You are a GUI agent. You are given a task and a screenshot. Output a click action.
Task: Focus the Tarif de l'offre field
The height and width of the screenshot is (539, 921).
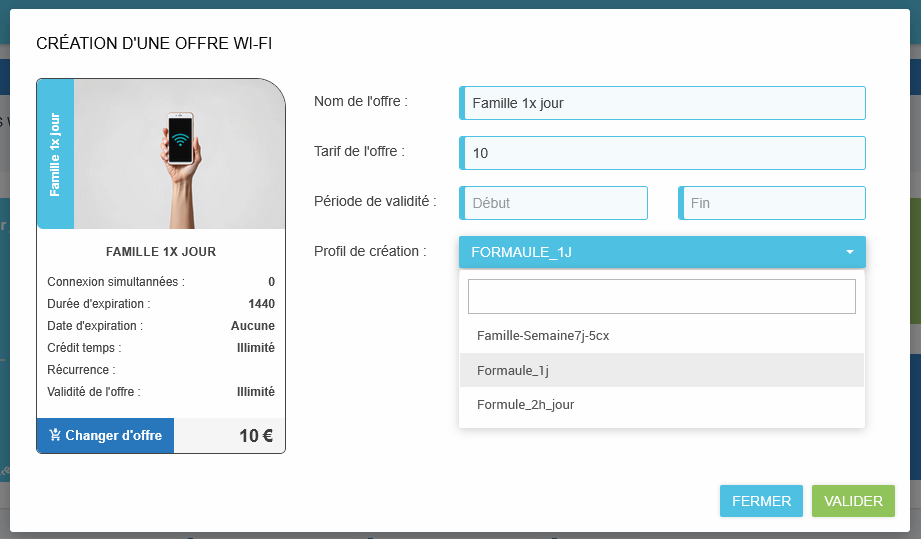pyautogui.click(x=662, y=153)
